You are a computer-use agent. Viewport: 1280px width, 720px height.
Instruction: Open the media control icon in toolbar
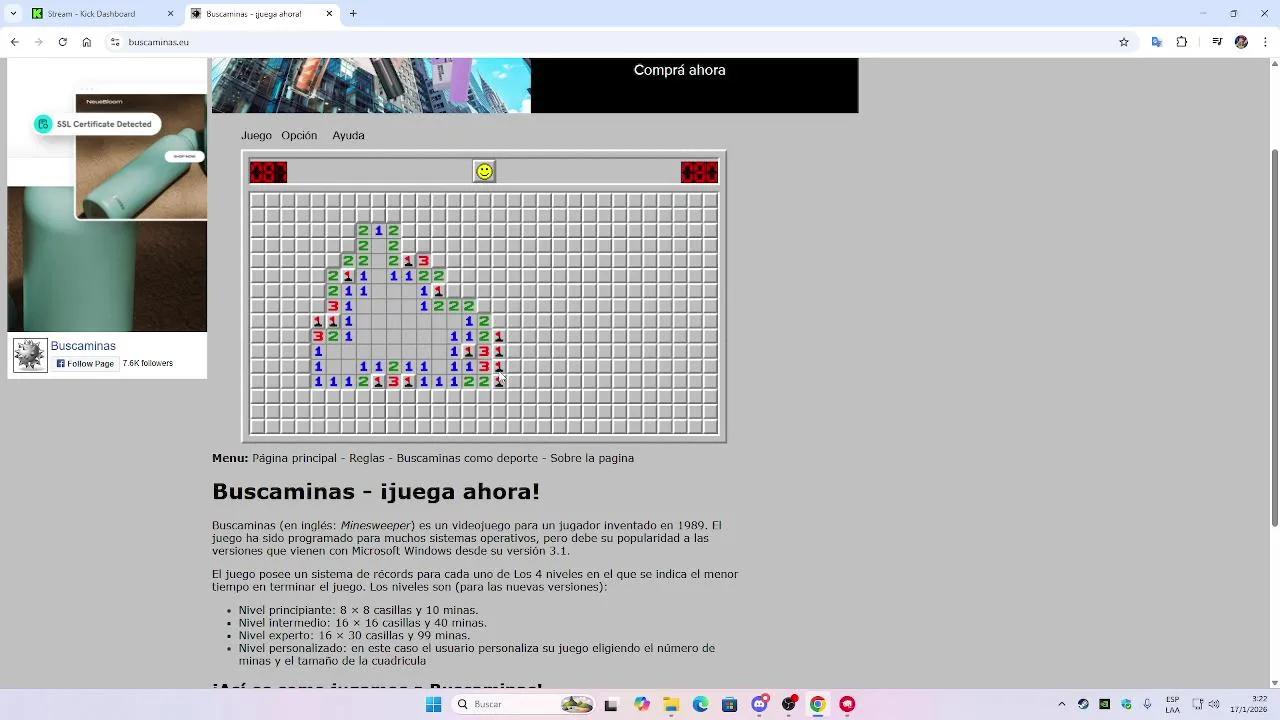click(1217, 42)
